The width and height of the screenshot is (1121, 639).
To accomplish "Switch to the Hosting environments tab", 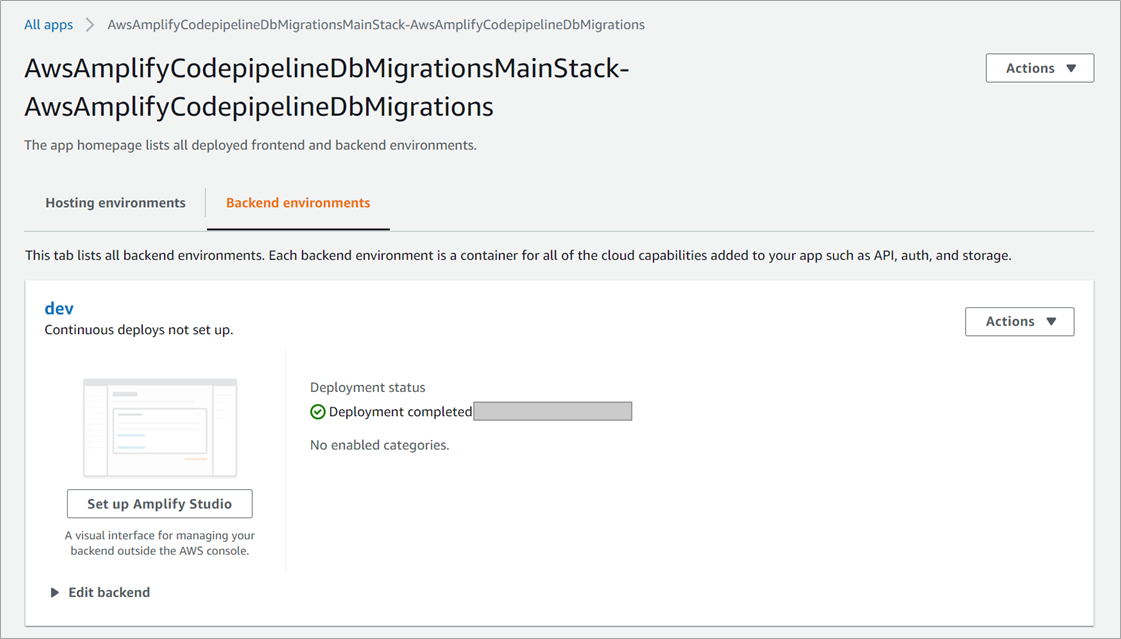I will 115,203.
